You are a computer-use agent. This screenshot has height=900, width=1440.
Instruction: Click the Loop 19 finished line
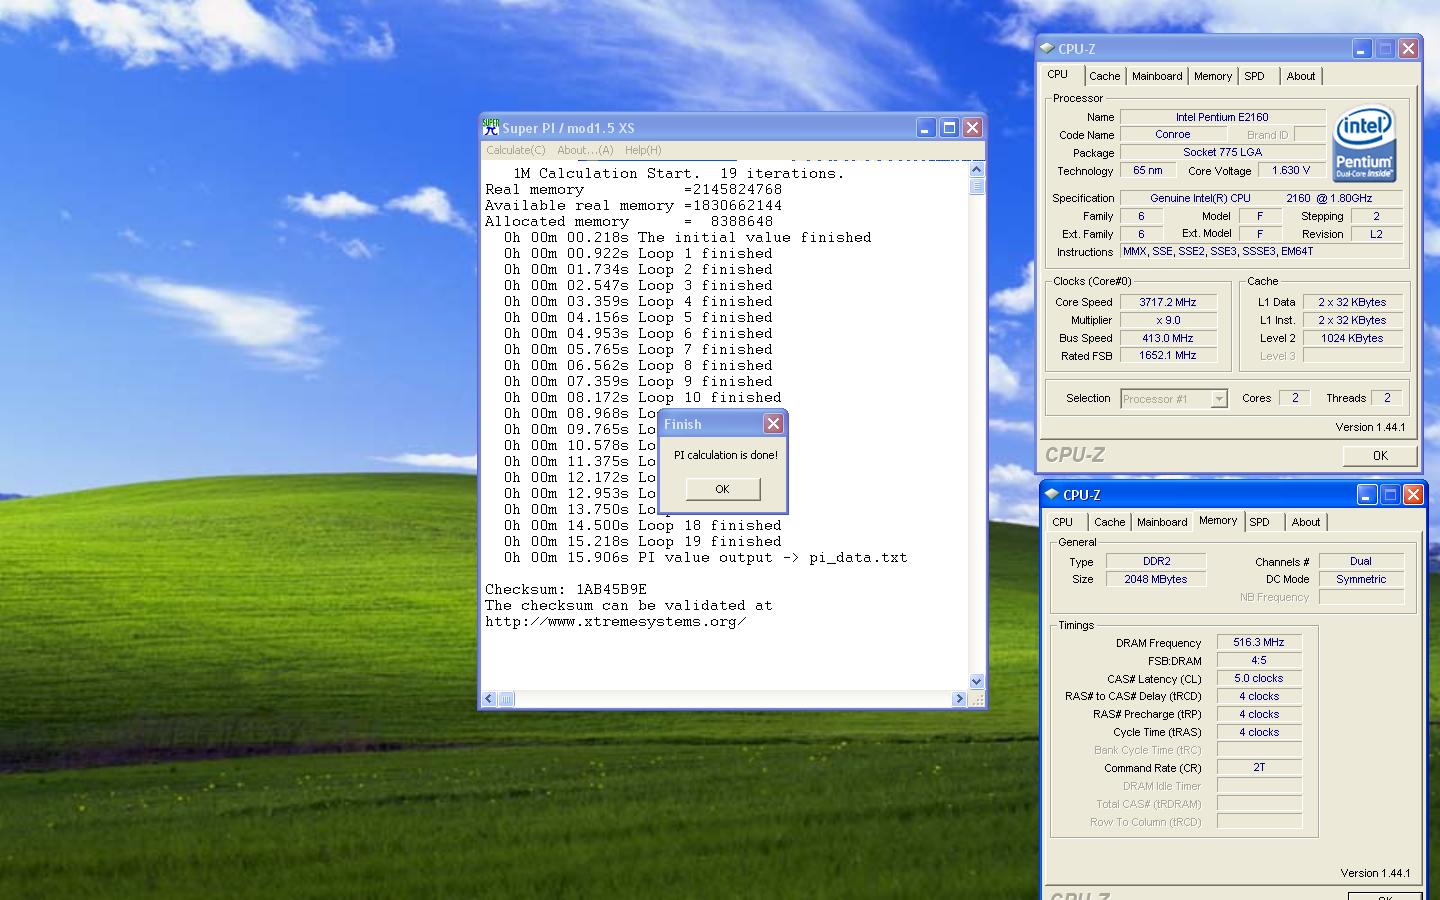pyautogui.click(x=643, y=541)
